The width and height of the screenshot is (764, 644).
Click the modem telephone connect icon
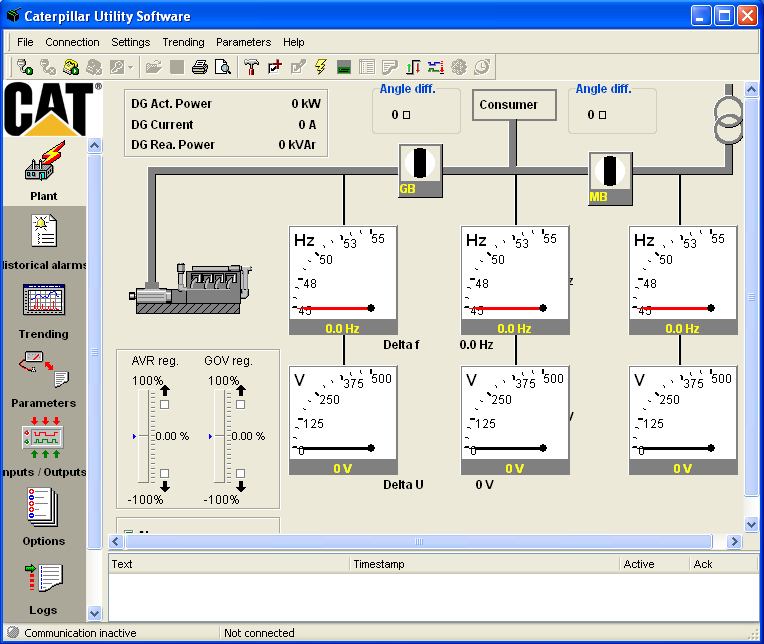click(71, 67)
